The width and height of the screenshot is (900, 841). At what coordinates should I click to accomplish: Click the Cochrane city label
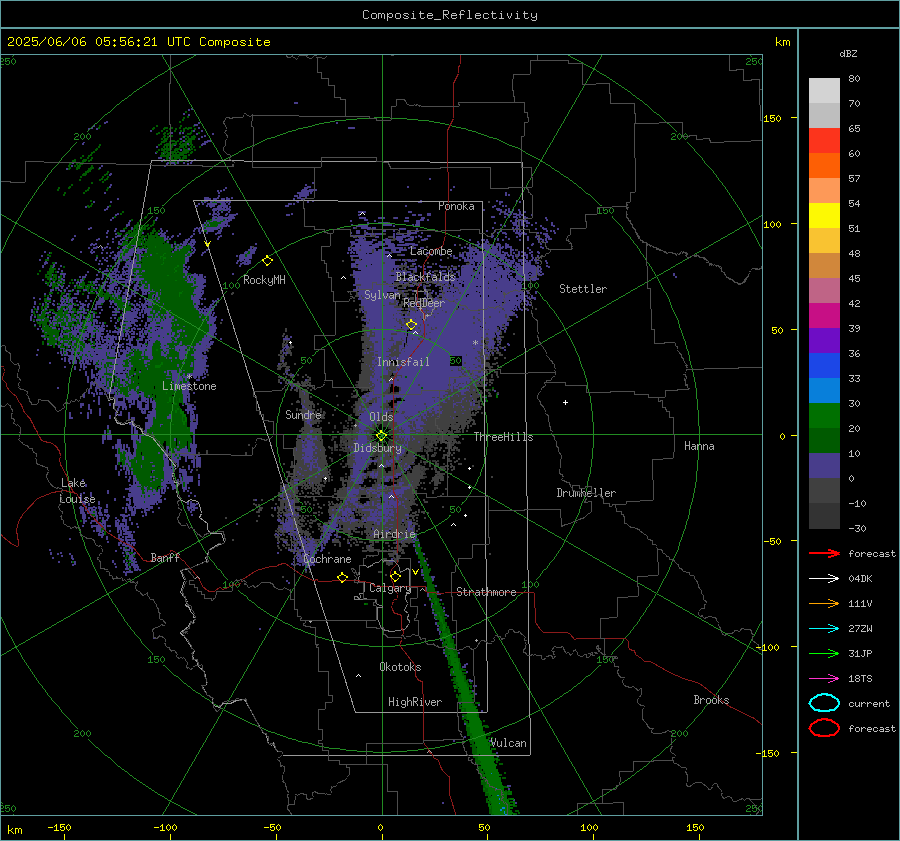pos(327,559)
